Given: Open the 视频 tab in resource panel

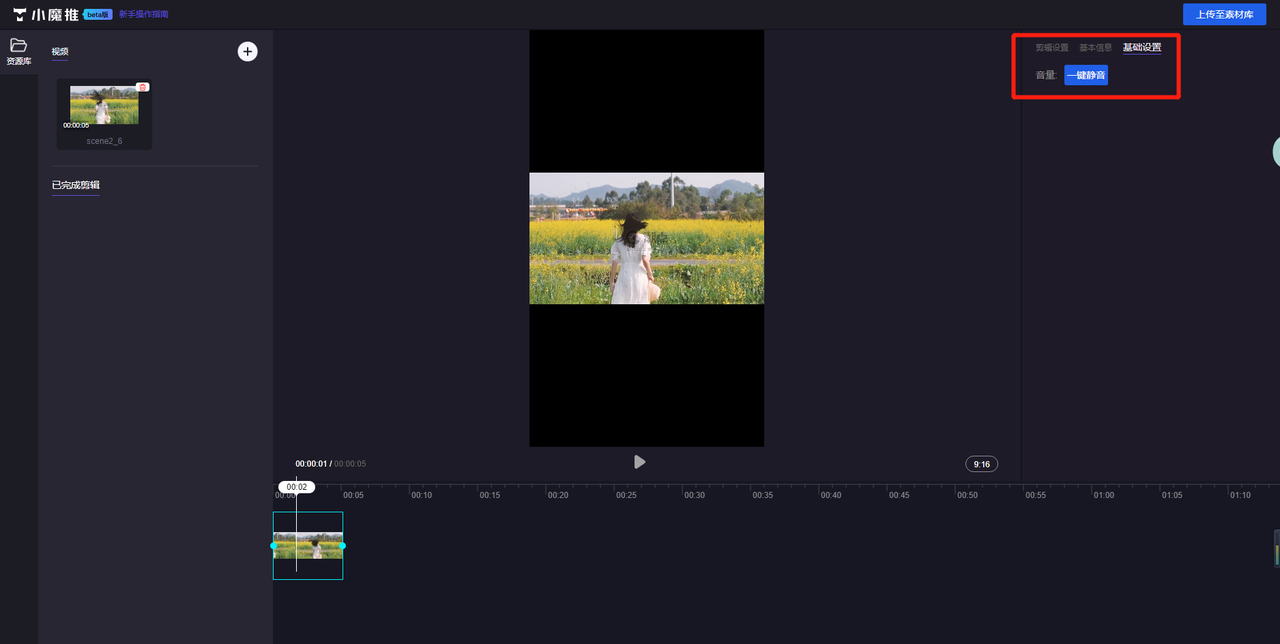Looking at the screenshot, I should [x=60, y=52].
